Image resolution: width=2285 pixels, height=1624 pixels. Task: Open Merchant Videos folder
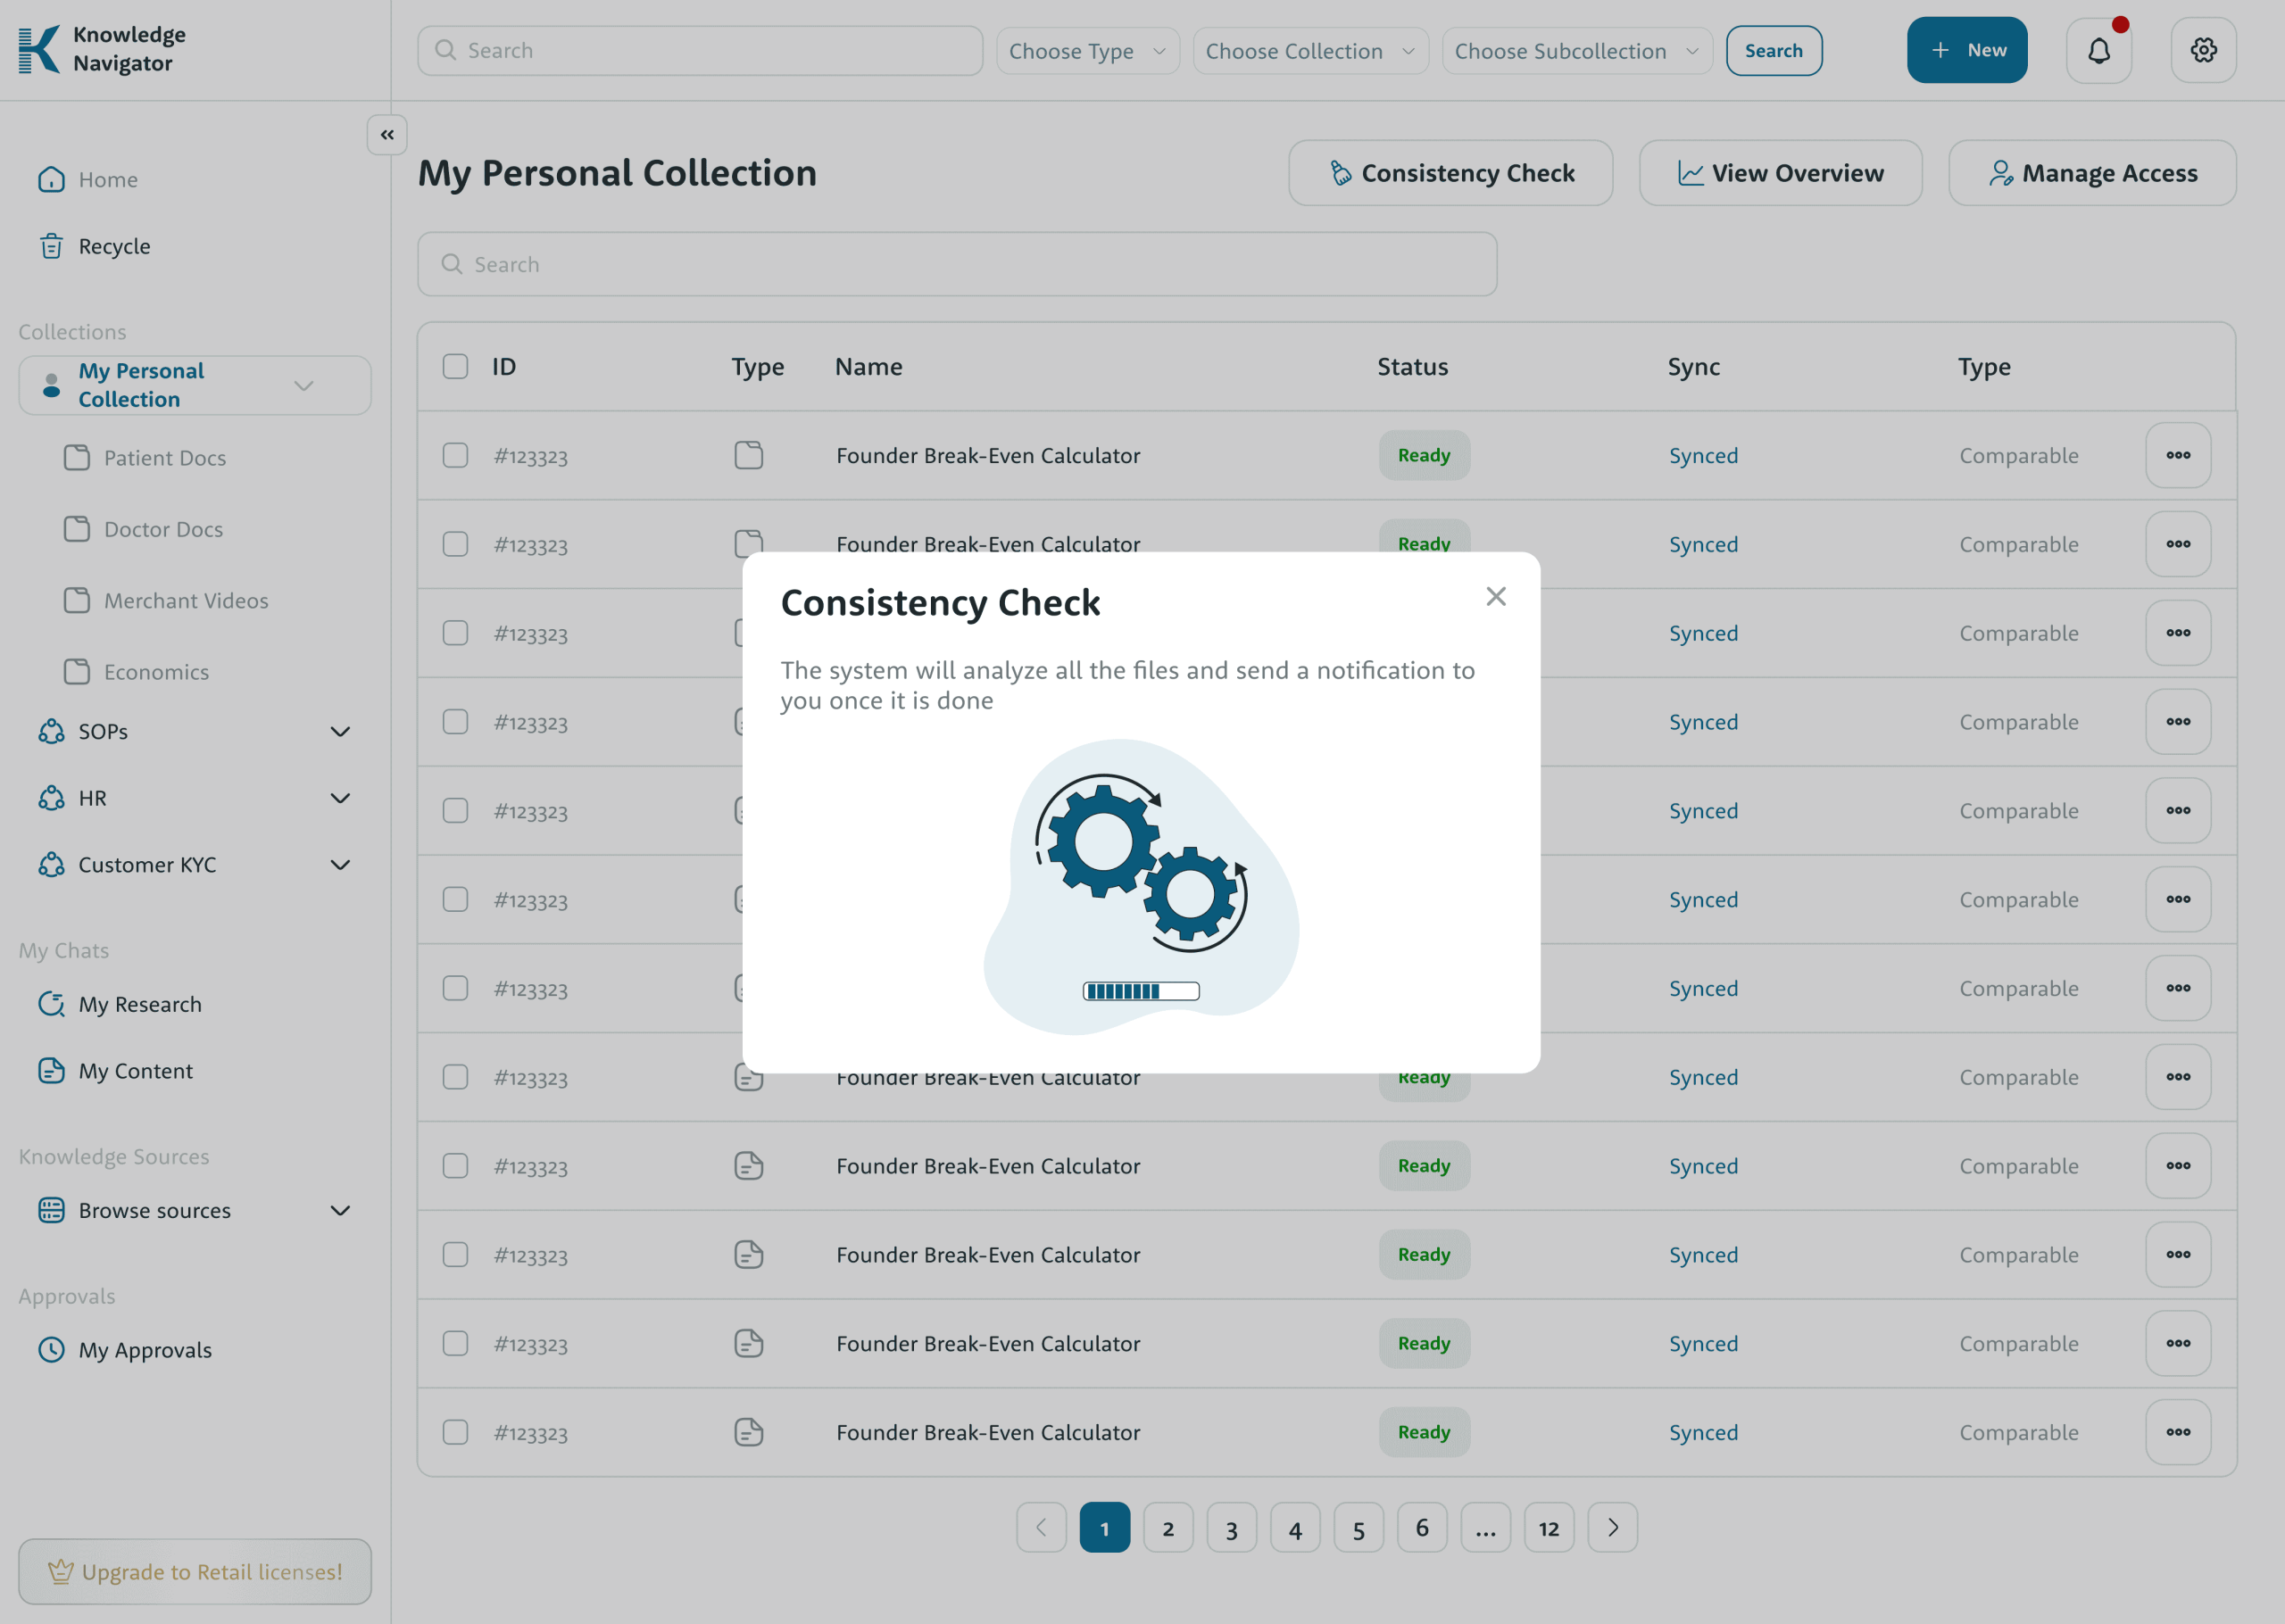186,600
